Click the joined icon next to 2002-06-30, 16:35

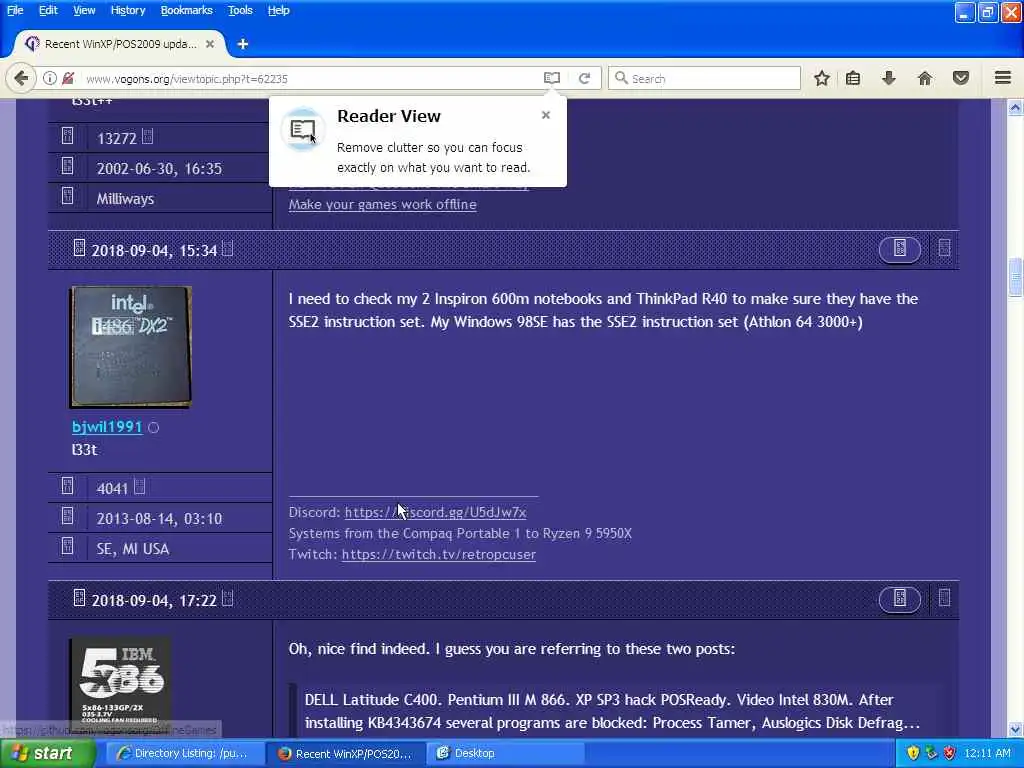click(x=67, y=166)
